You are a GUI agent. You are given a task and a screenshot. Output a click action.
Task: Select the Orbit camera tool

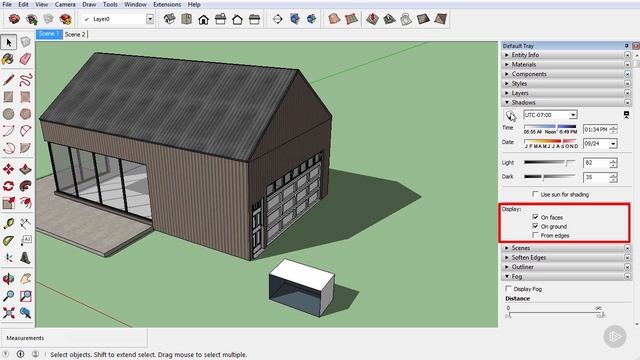tap(8, 279)
